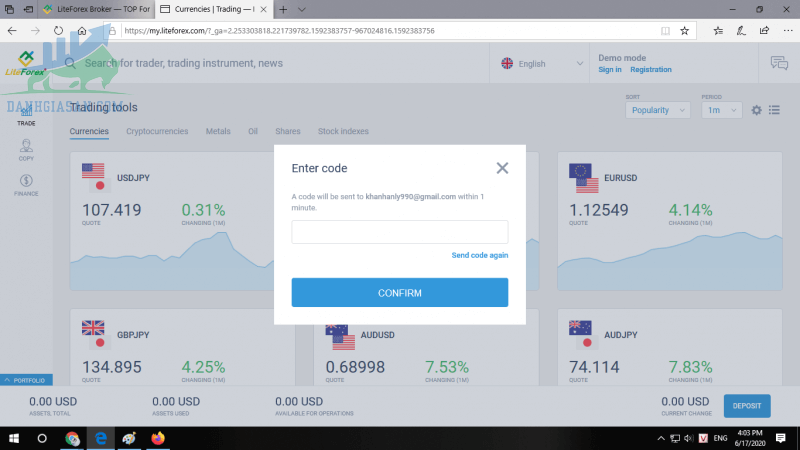
Task: Close the Currencies Trading tab
Action: tap(263, 9)
